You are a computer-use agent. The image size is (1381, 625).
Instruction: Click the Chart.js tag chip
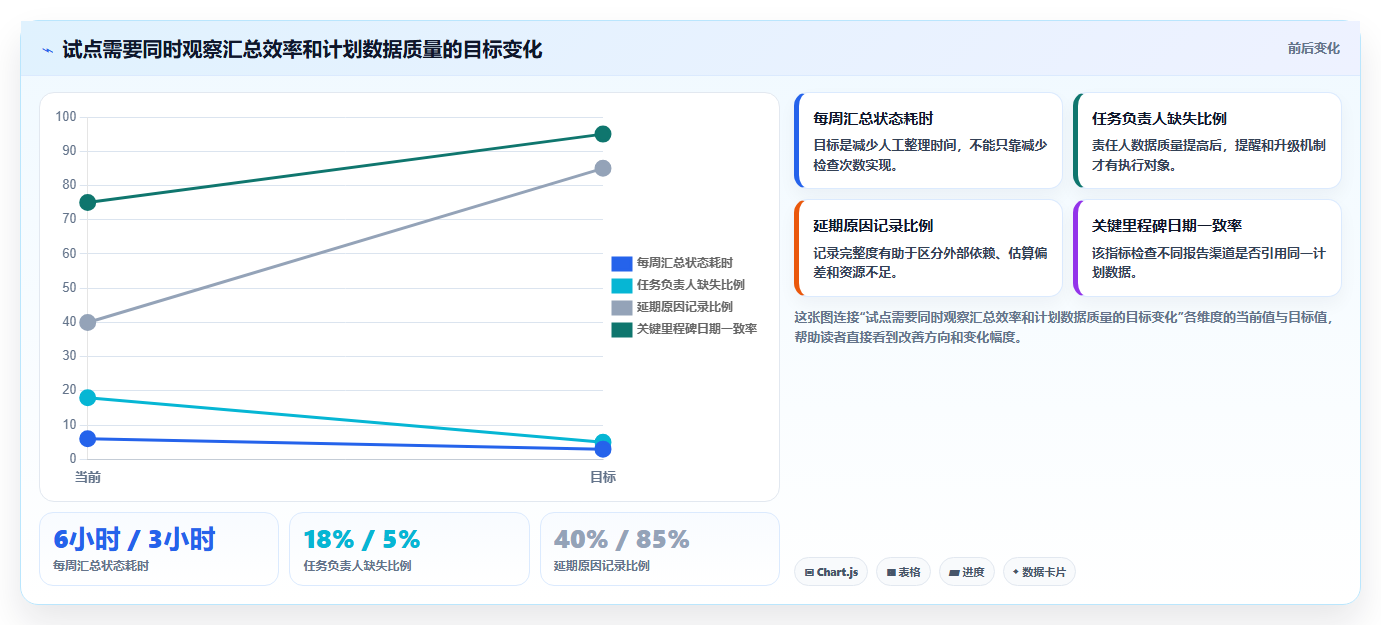click(x=831, y=572)
